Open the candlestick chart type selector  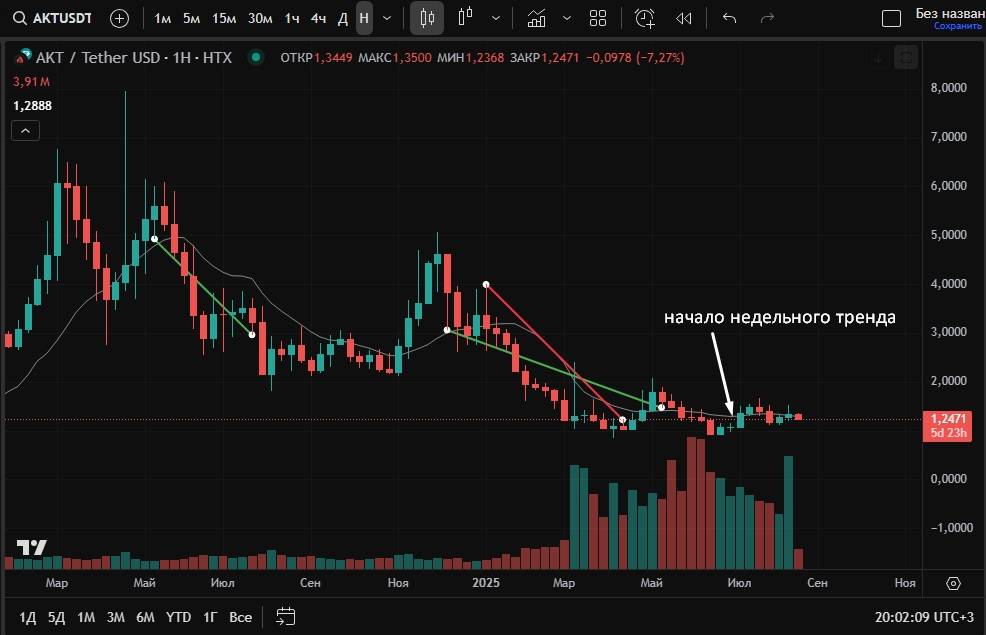(427, 18)
